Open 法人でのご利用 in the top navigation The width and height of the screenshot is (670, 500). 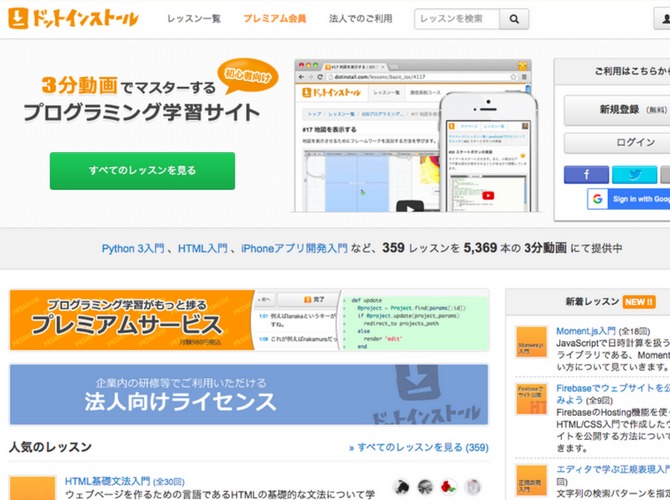coord(360,19)
